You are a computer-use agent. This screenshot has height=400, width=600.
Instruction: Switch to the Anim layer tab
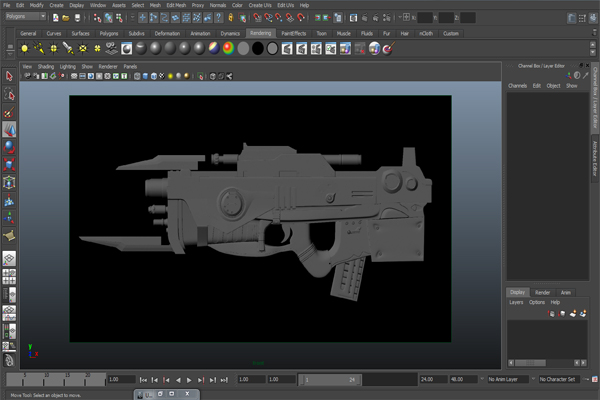pos(566,293)
